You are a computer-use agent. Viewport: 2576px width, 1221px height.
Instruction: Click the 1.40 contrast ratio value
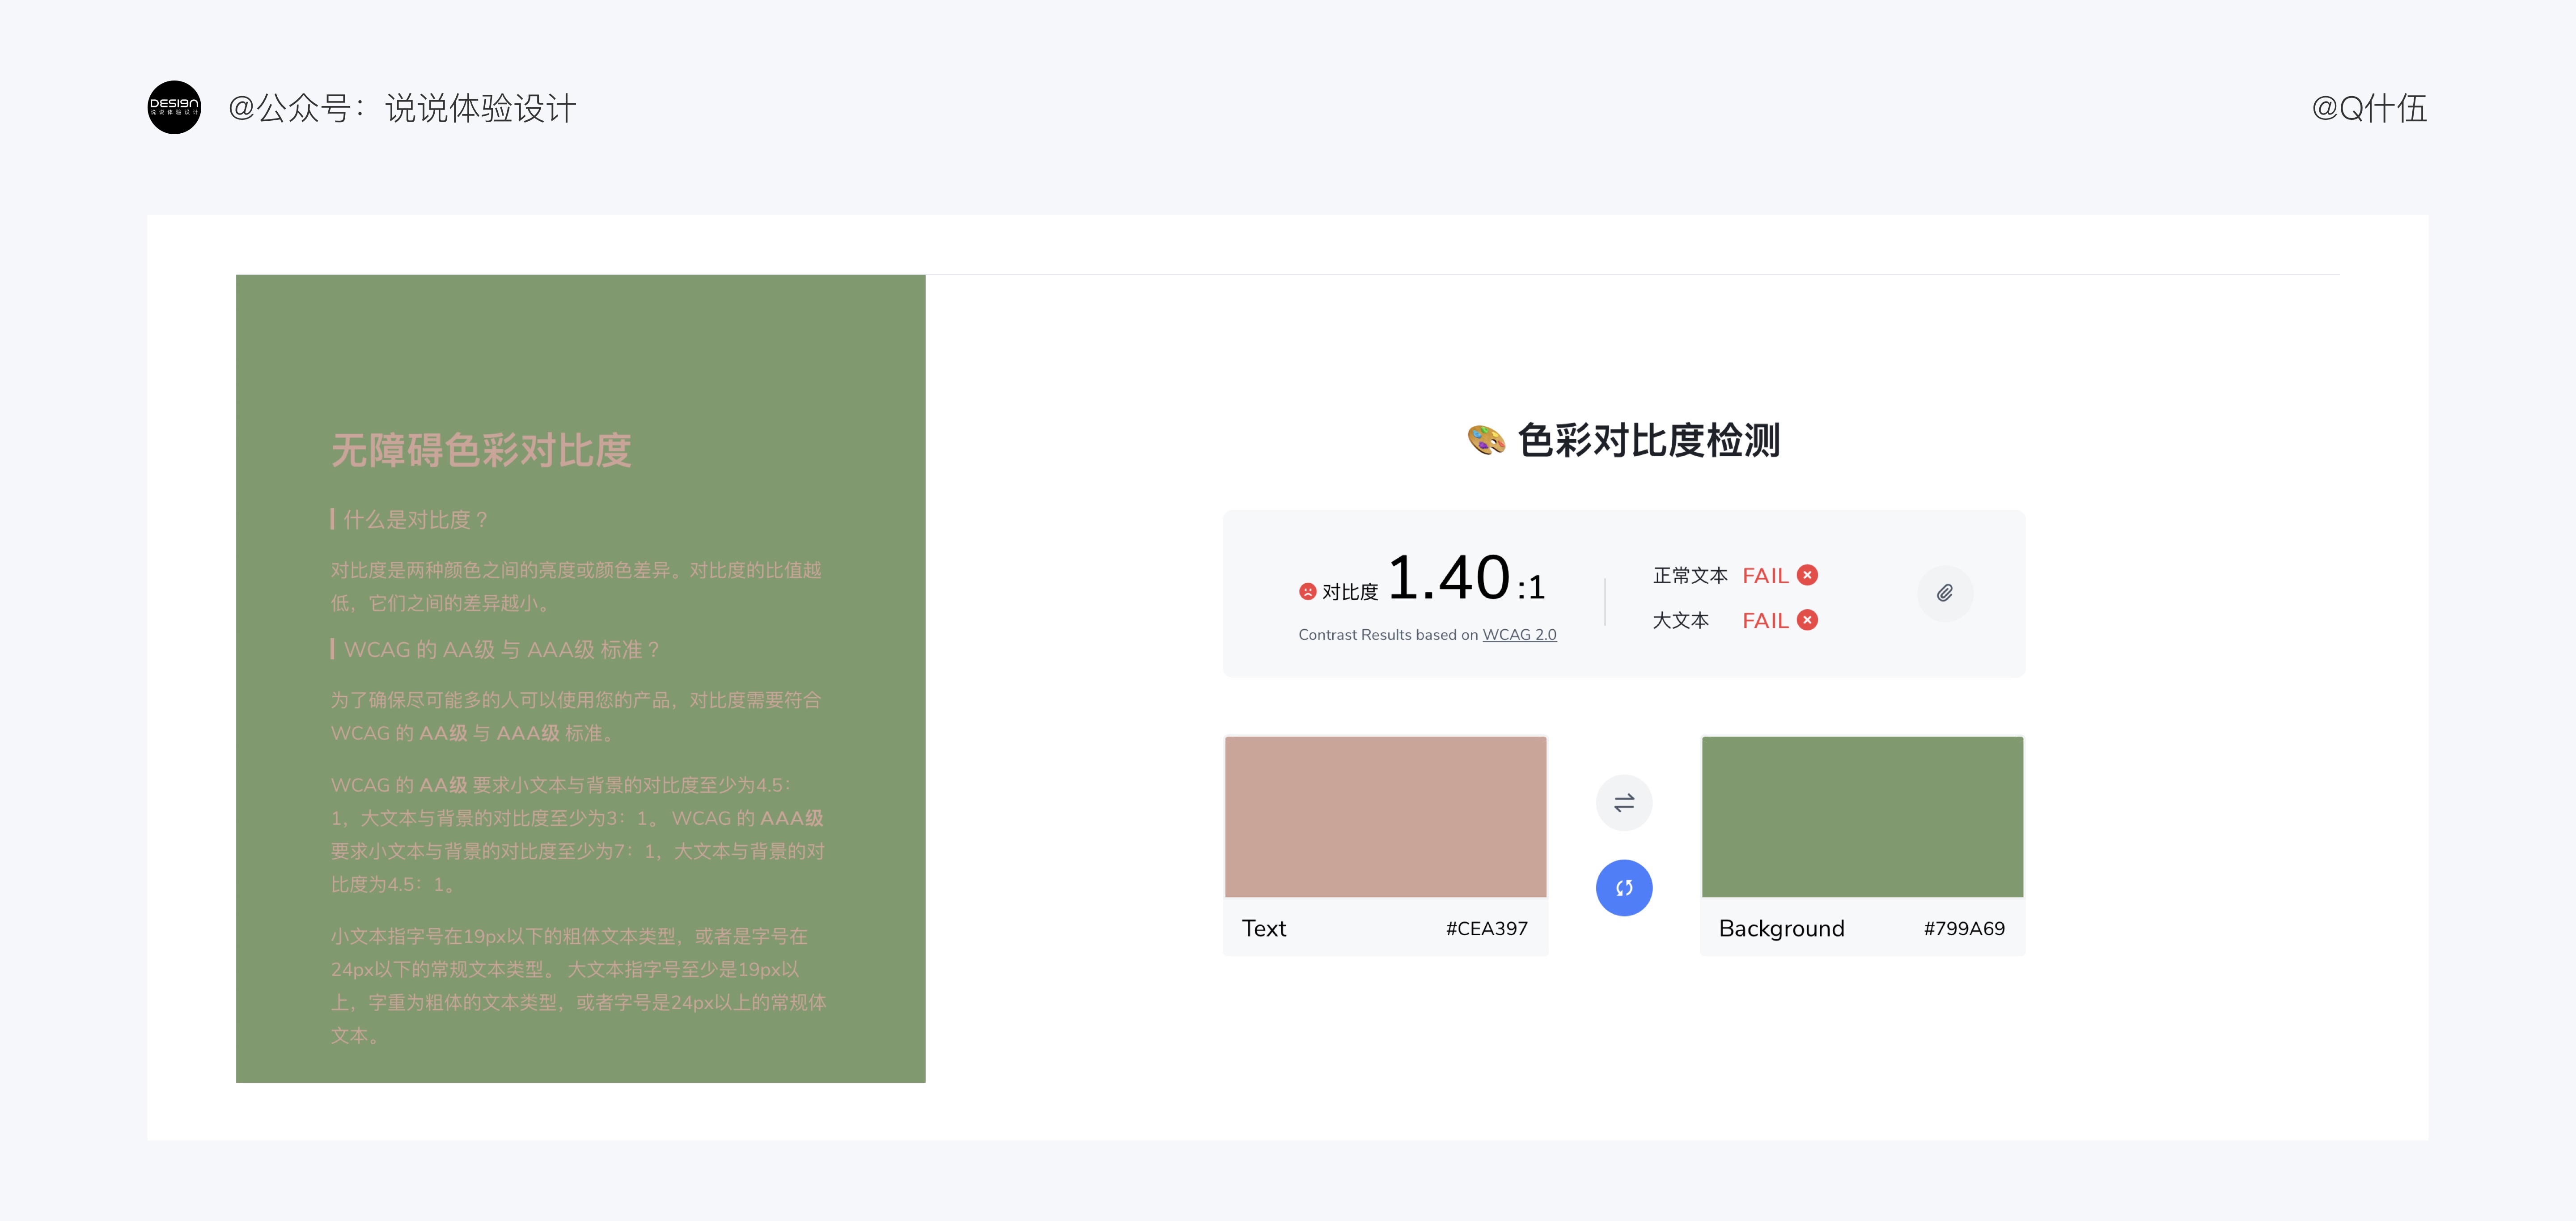tap(1449, 578)
